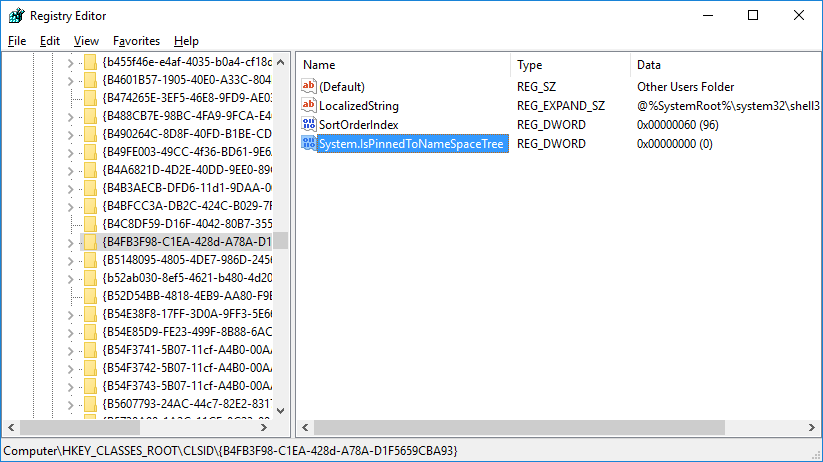The height and width of the screenshot is (462, 823).
Task: Click the SortOrderIndex DWORD icon
Action: click(309, 124)
